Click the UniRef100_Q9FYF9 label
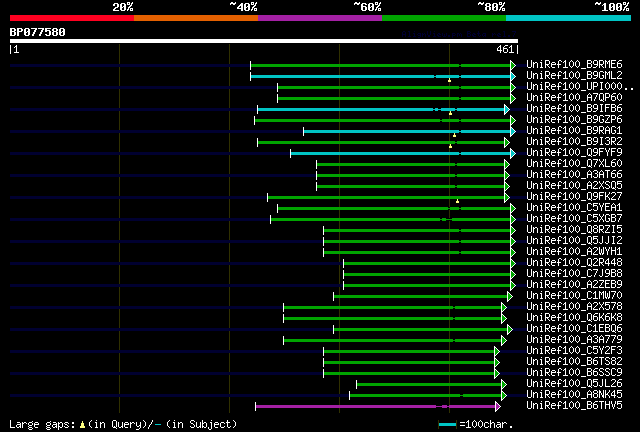Viewport: 640px width, 432px height. (x=574, y=153)
